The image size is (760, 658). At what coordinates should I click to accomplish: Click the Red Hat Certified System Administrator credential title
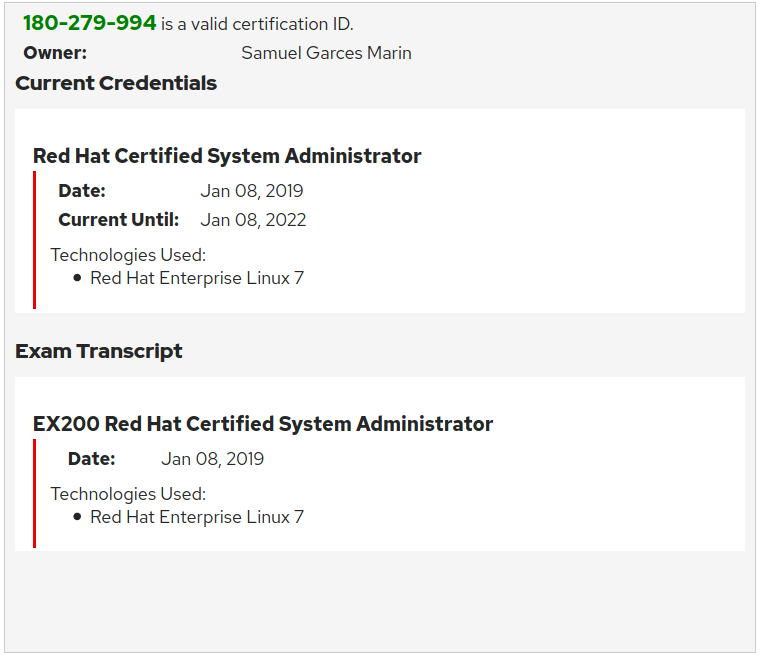tap(227, 156)
